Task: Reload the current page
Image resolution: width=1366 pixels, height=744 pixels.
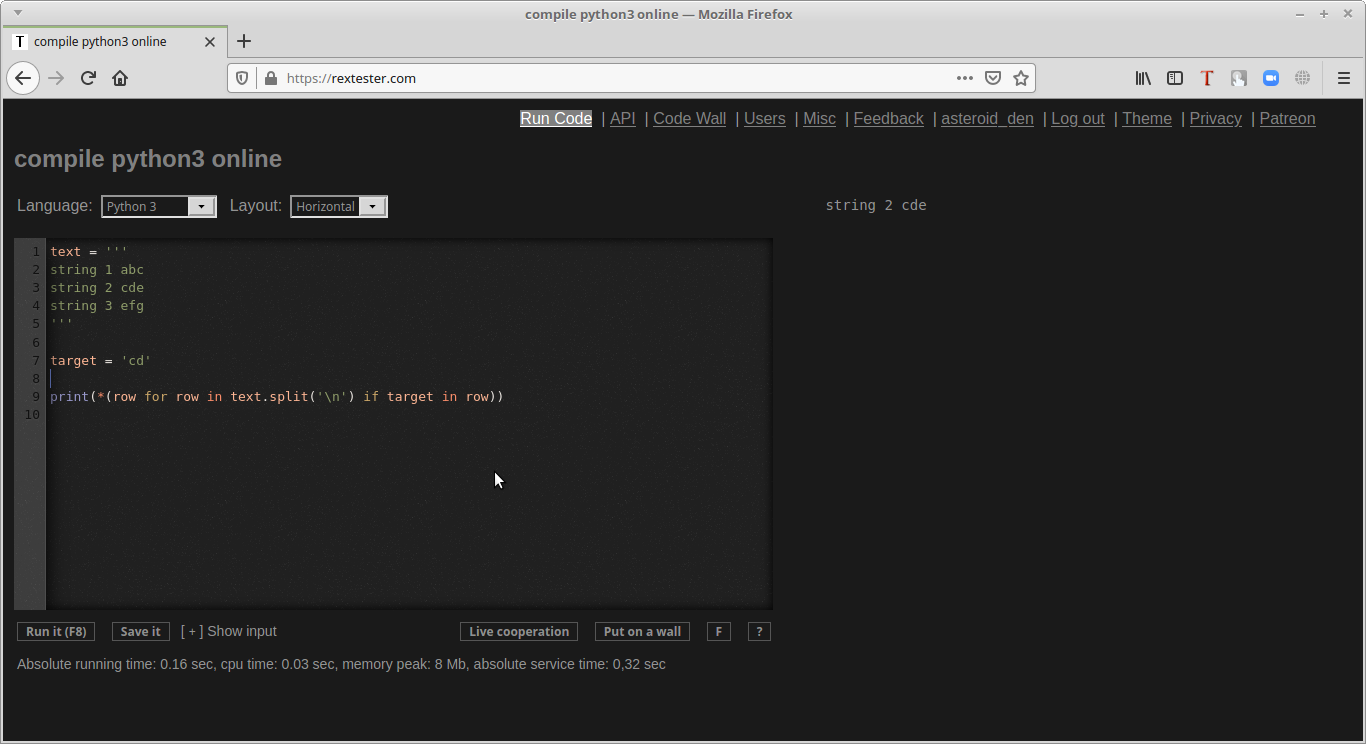Action: [x=88, y=78]
